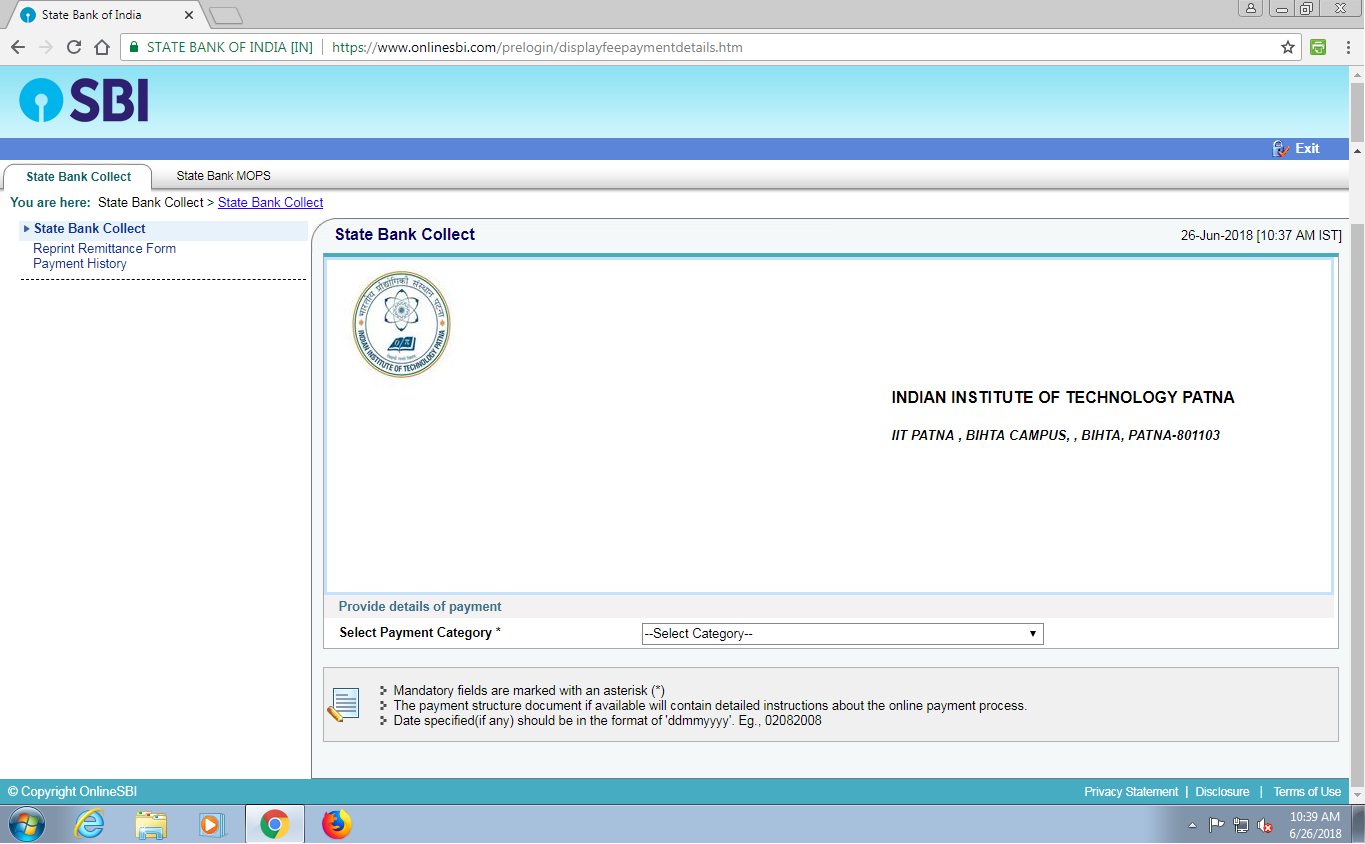The height and width of the screenshot is (844, 1365).
Task: Open Chrome three-dot menu
Action: [1348, 47]
